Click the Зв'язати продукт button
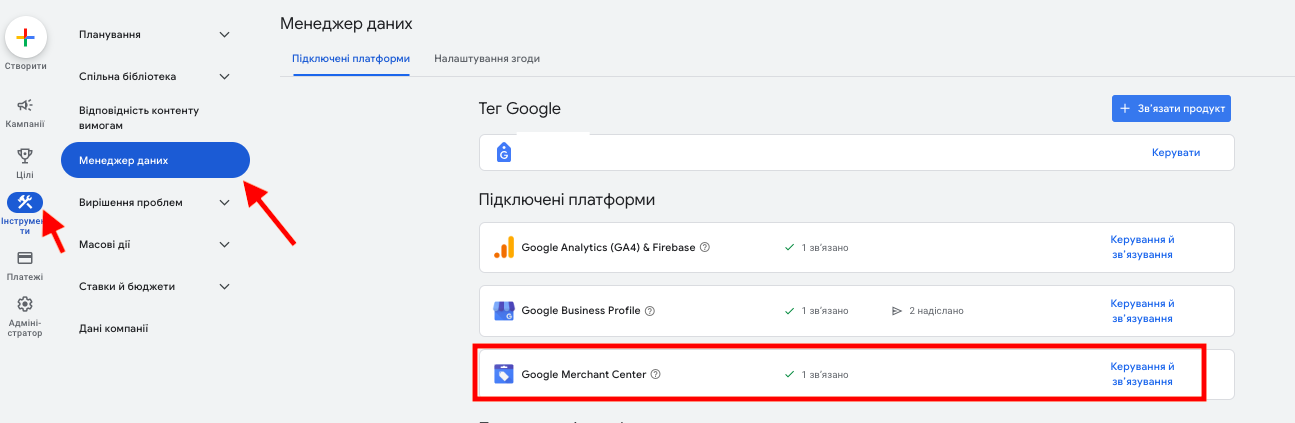 [1171, 108]
